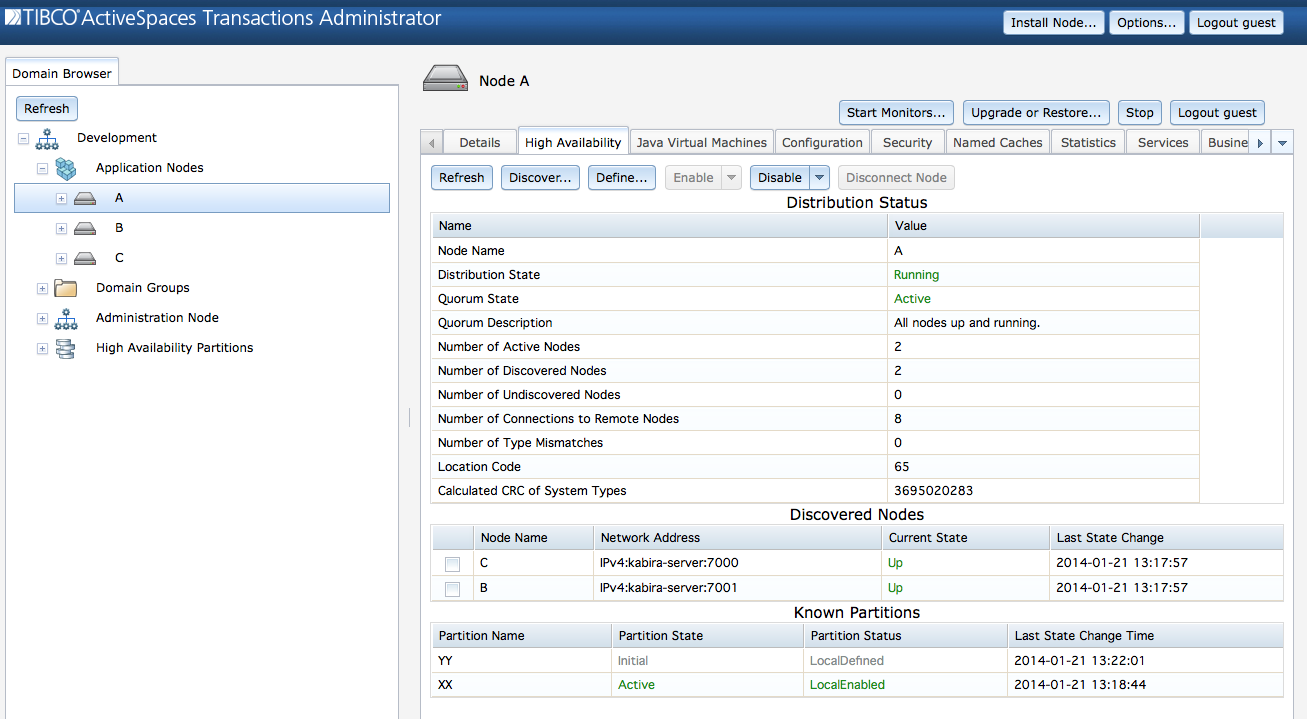Click the Start Monitors button
This screenshot has height=719, width=1307.
pos(896,112)
